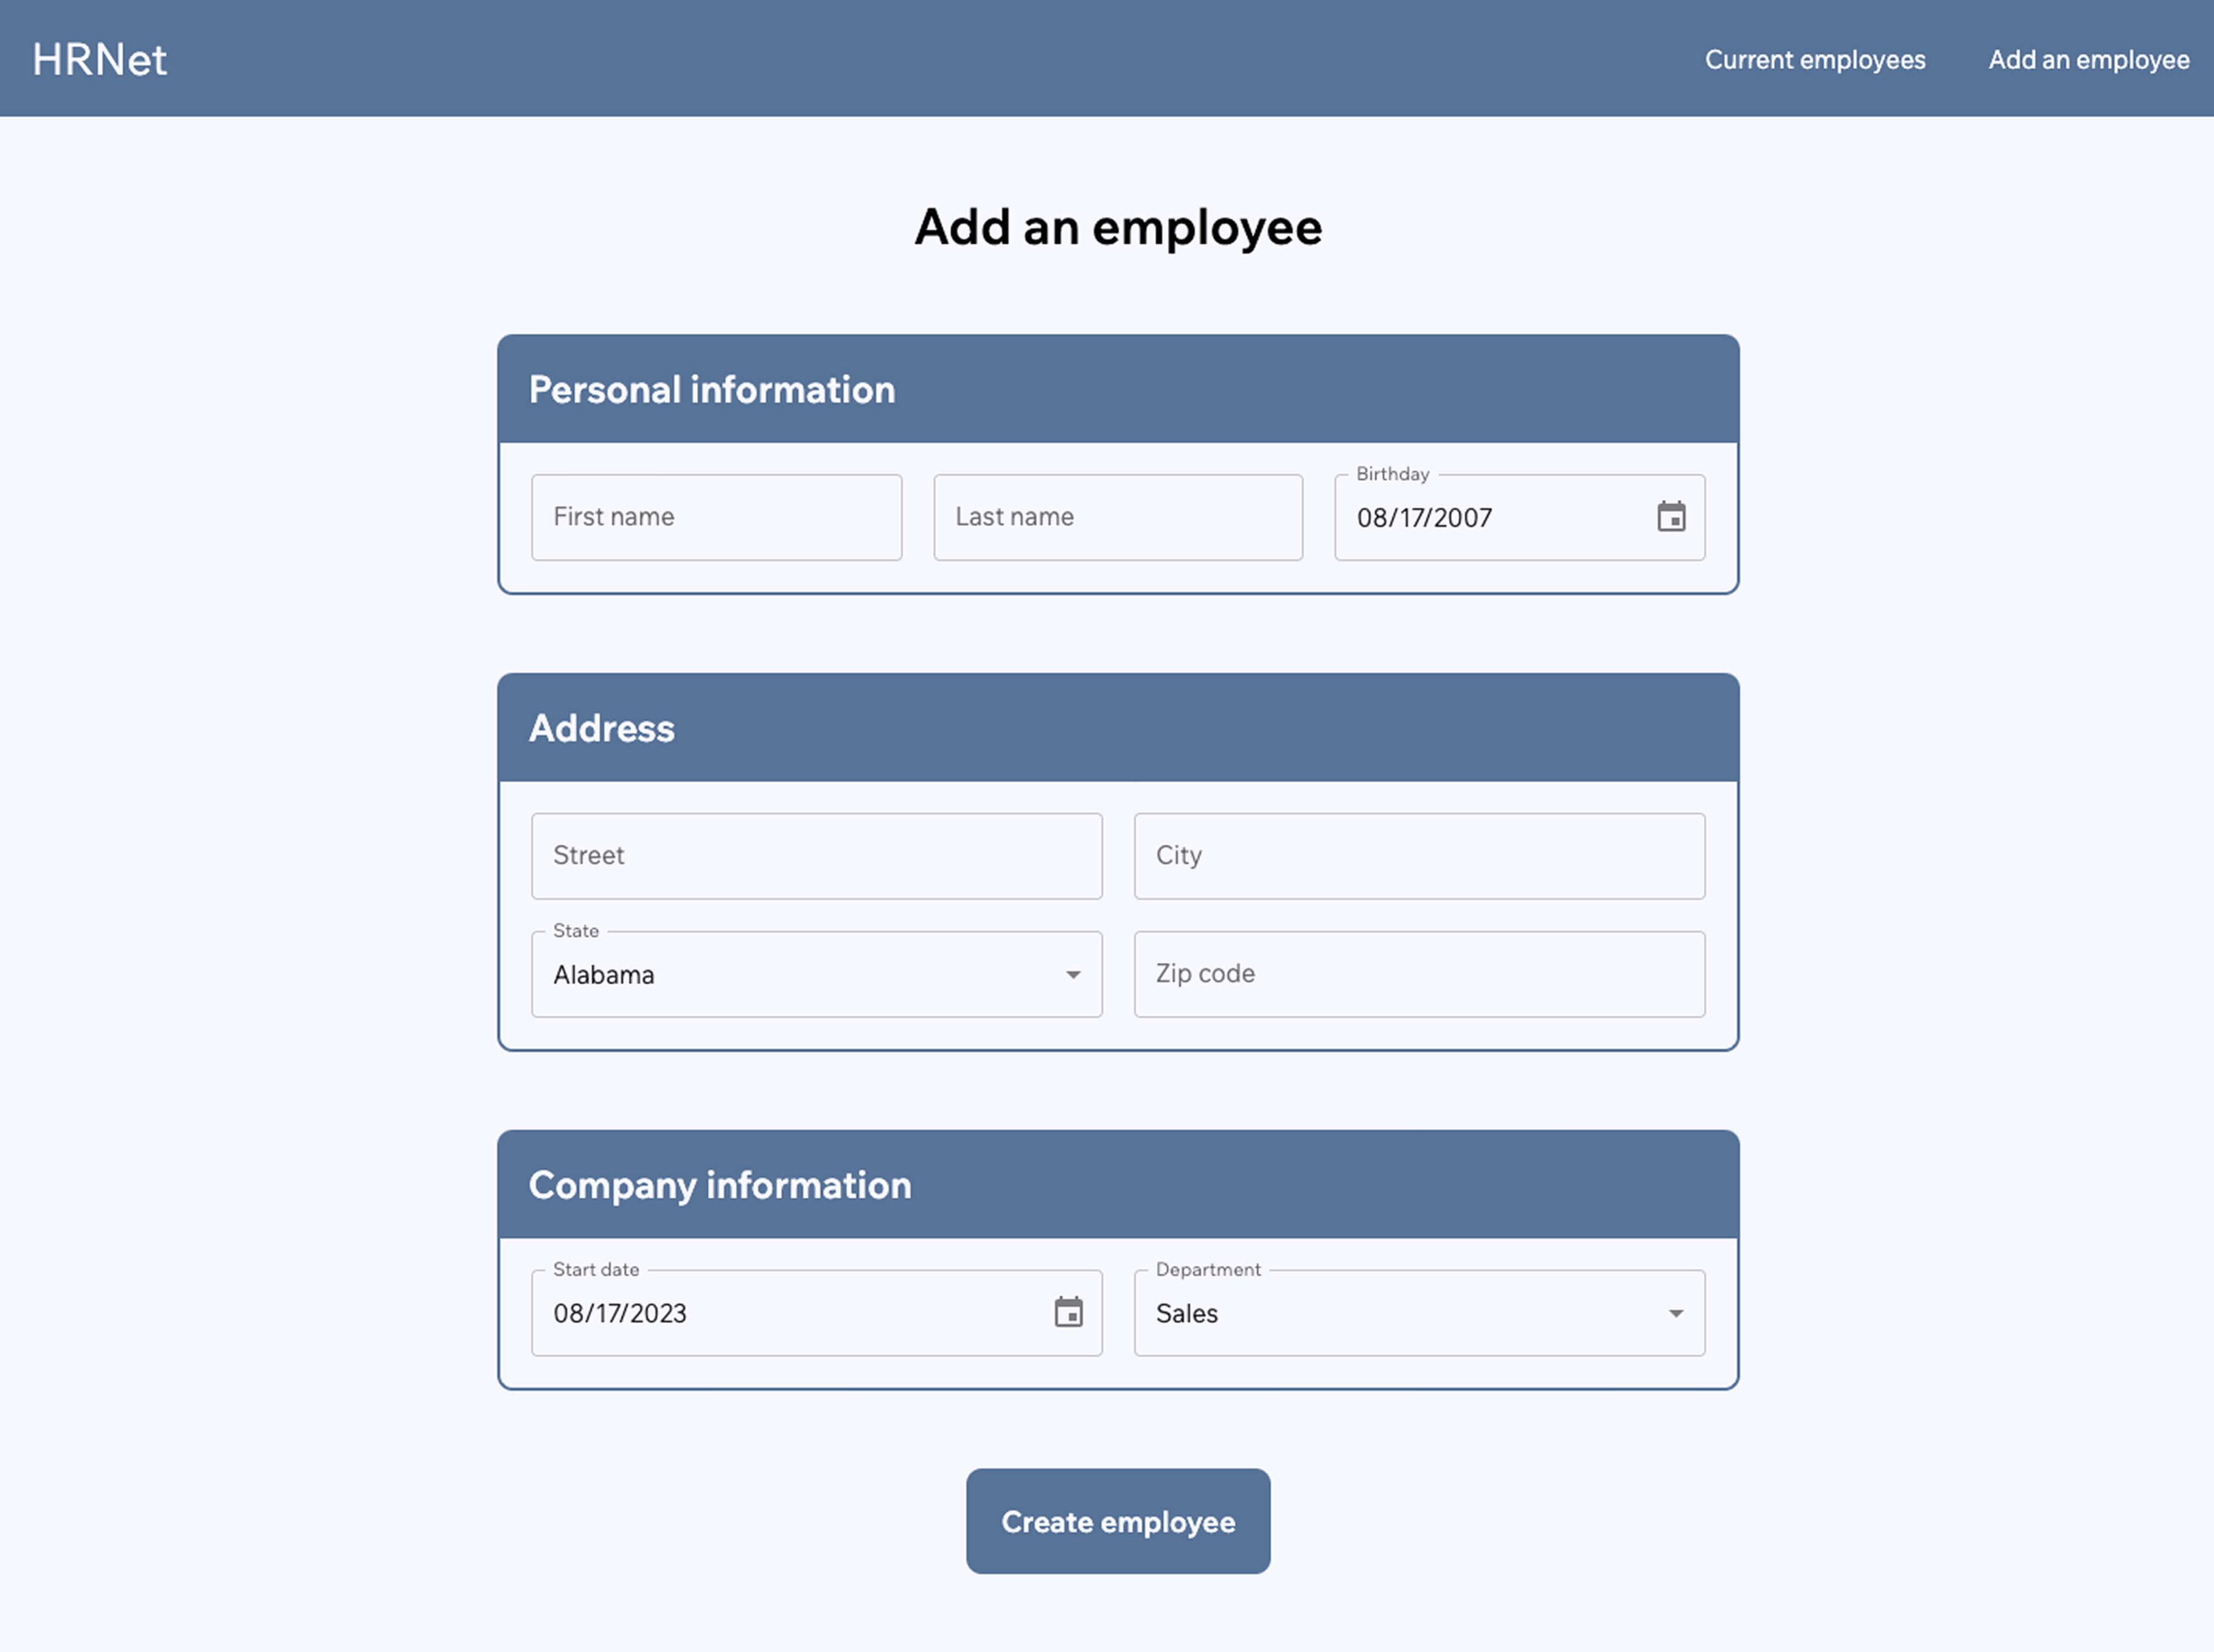Click the HRNet logo text
Viewport: 2214px width, 1652px height.
[99, 59]
